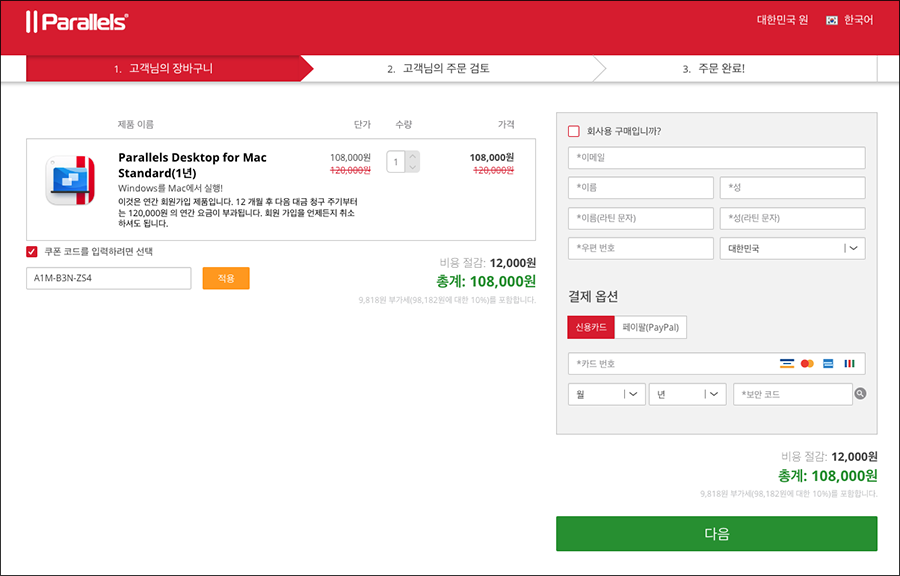Check the 회사용 구매입니까? checkbox
The width and height of the screenshot is (900, 576).
[x=573, y=131]
